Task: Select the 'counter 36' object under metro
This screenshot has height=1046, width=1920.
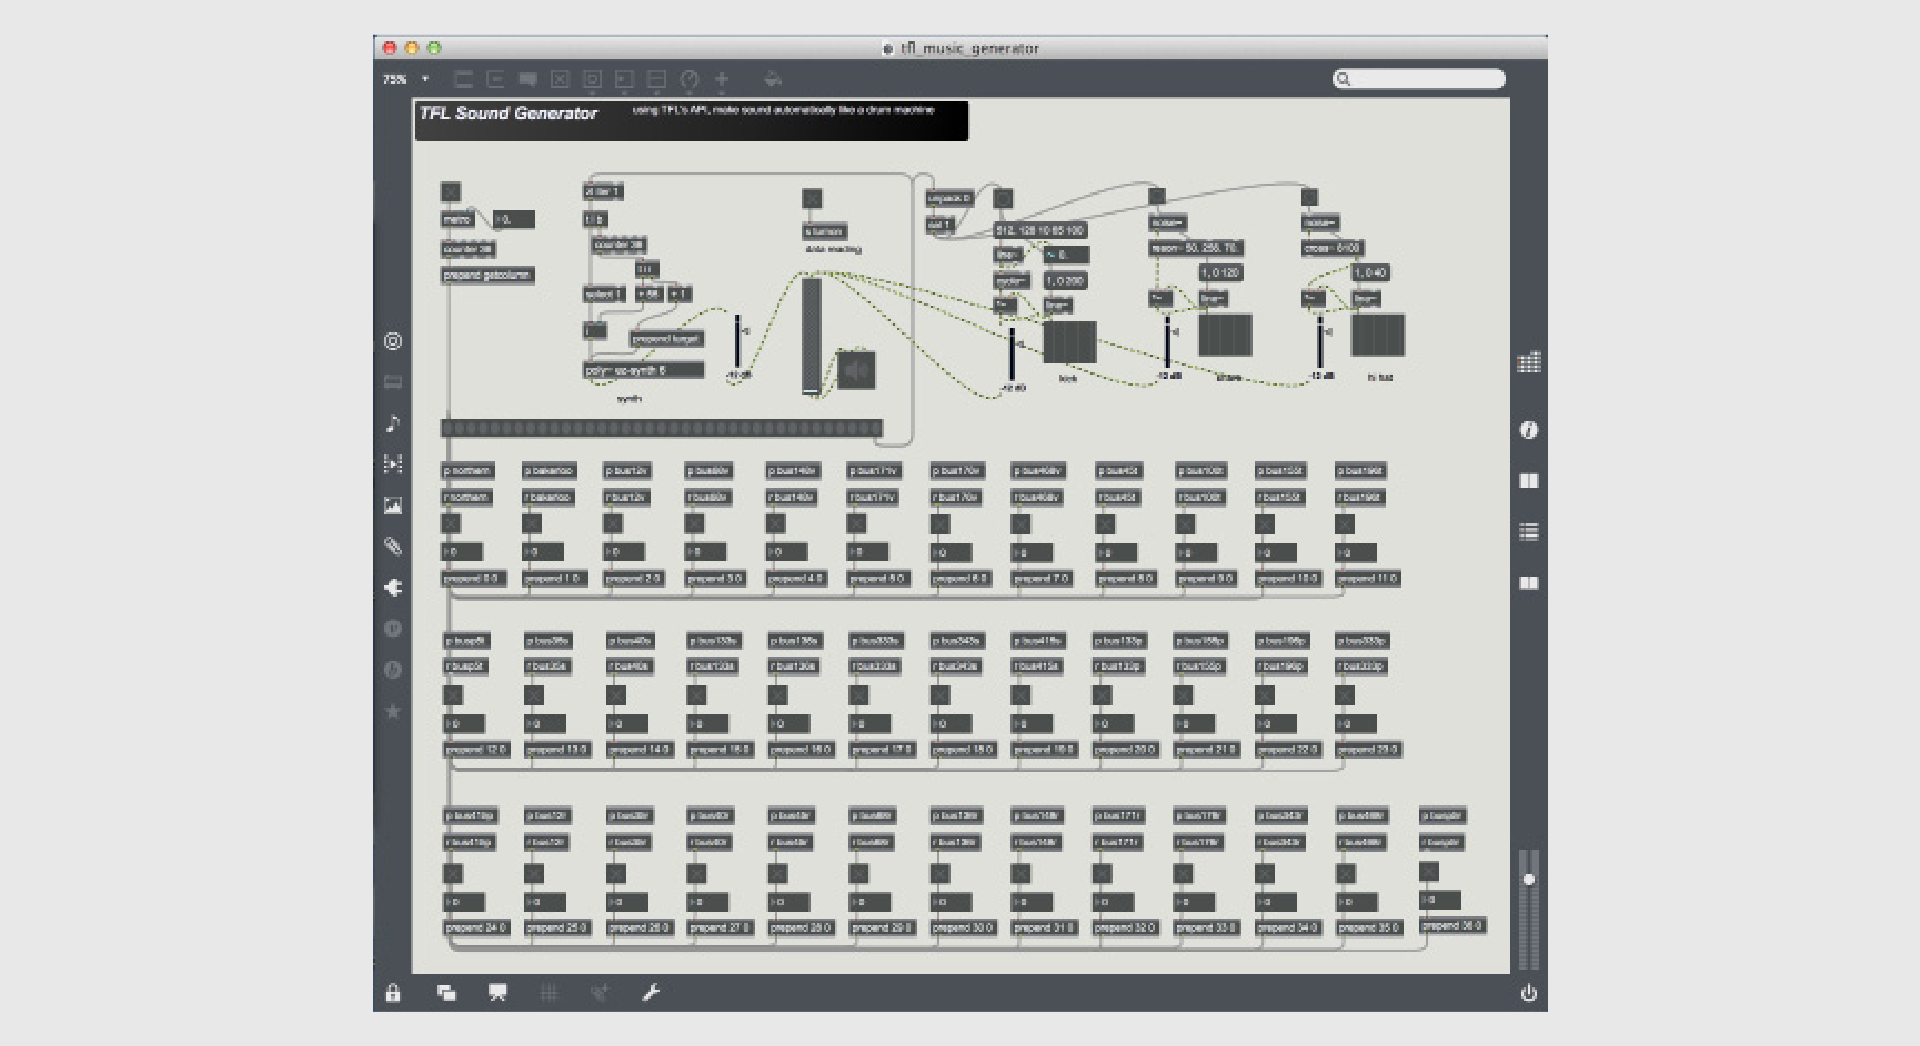Action: [x=468, y=249]
